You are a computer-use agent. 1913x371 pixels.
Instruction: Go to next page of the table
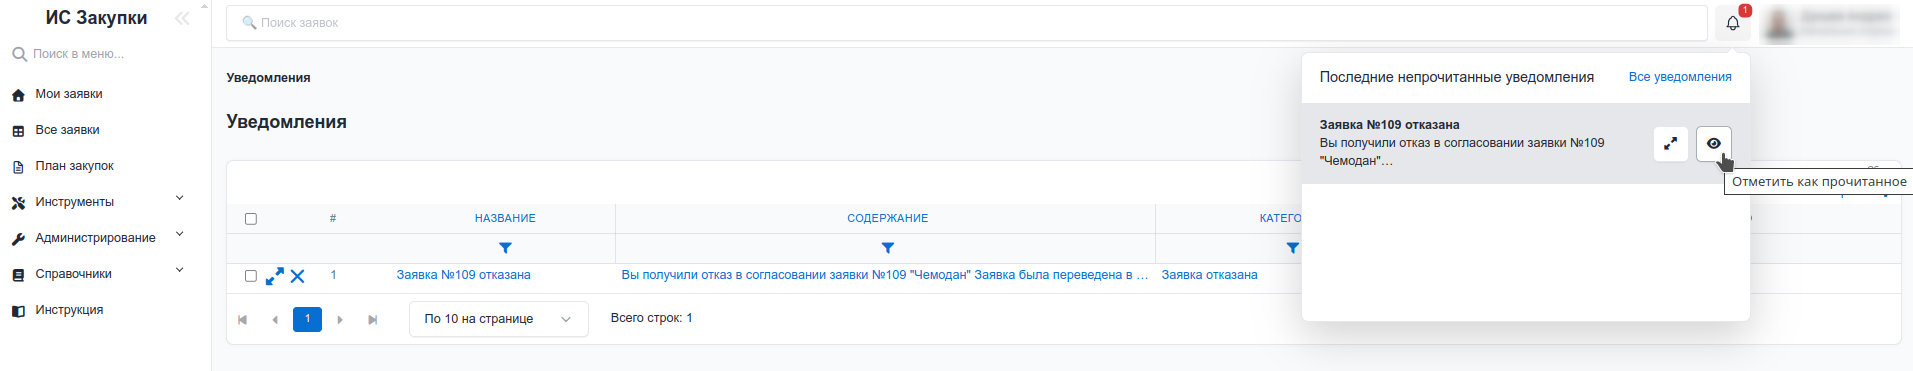tap(340, 320)
